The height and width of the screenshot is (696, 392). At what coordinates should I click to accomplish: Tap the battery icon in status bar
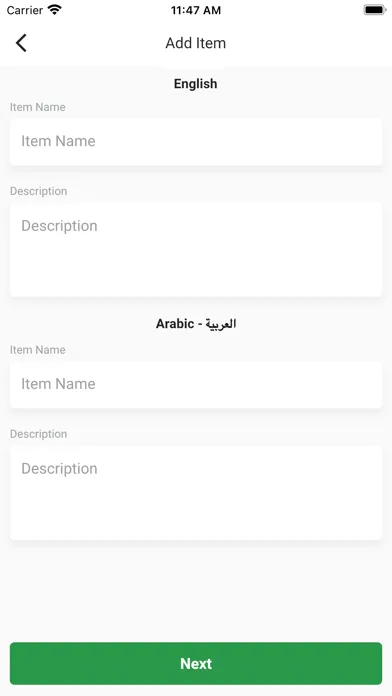coord(374,10)
